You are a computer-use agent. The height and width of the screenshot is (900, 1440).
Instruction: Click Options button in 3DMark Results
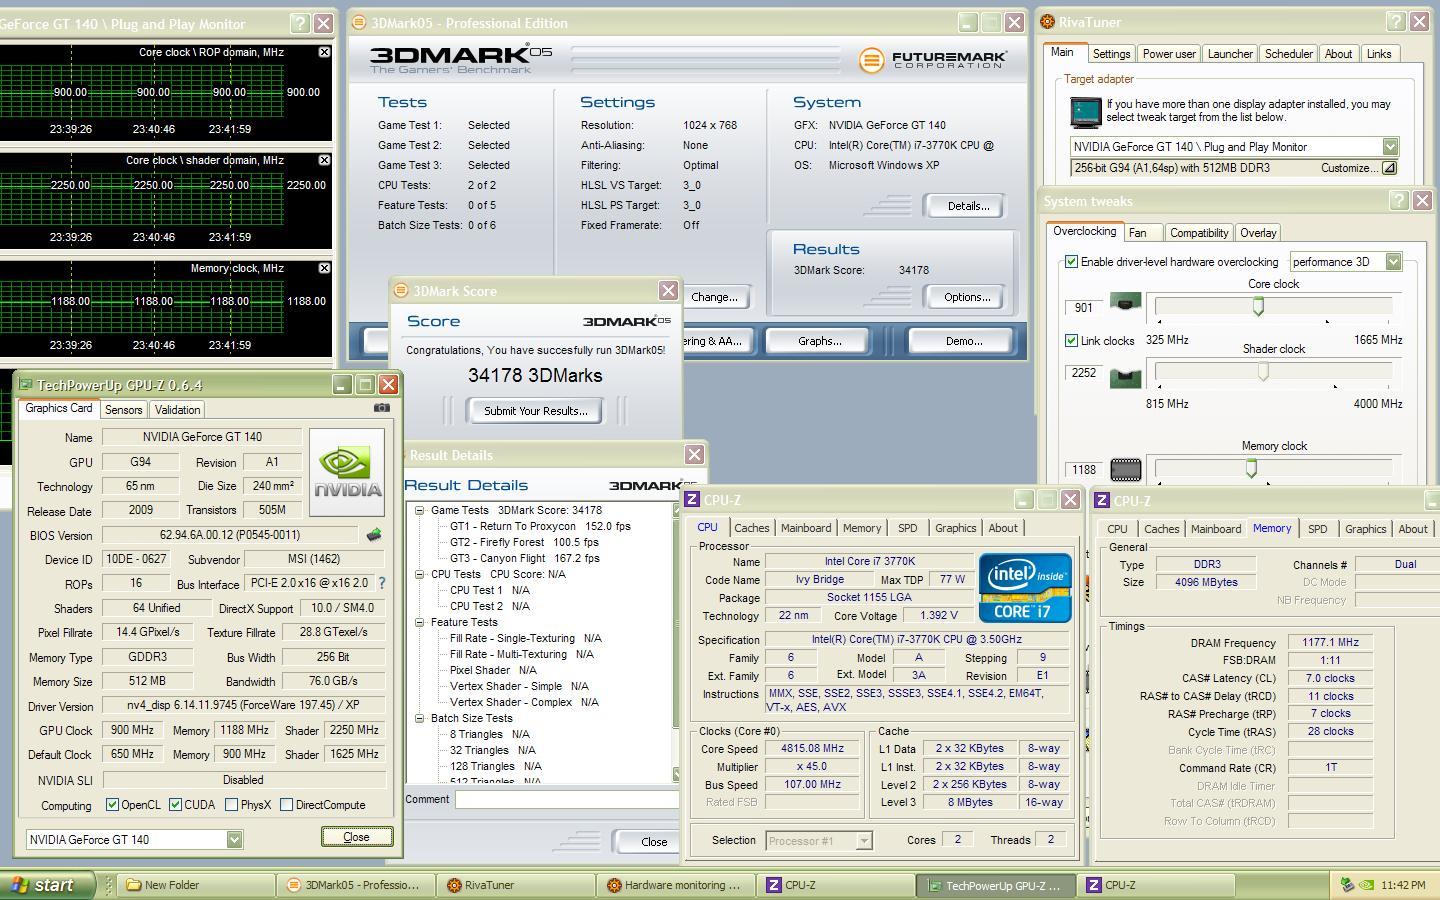point(967,297)
